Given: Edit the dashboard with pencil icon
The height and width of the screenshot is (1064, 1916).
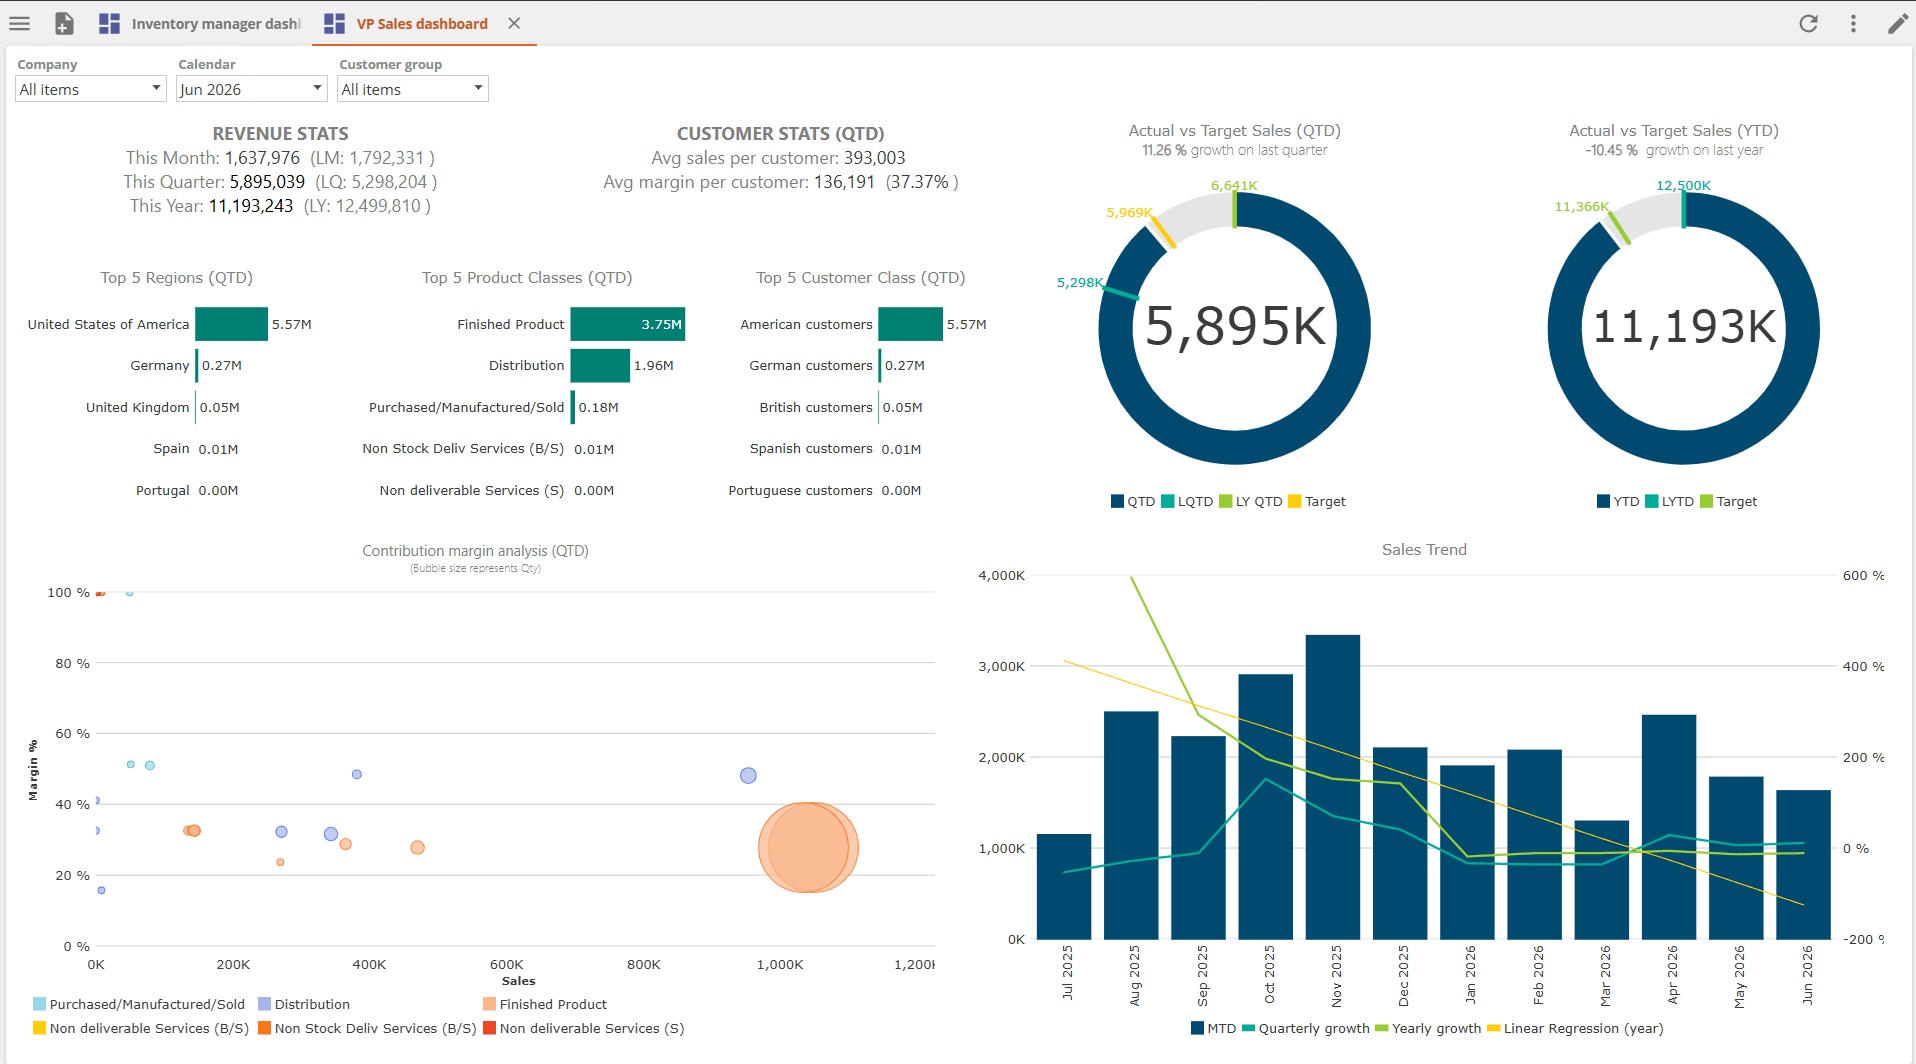Looking at the screenshot, I should pyautogui.click(x=1897, y=23).
